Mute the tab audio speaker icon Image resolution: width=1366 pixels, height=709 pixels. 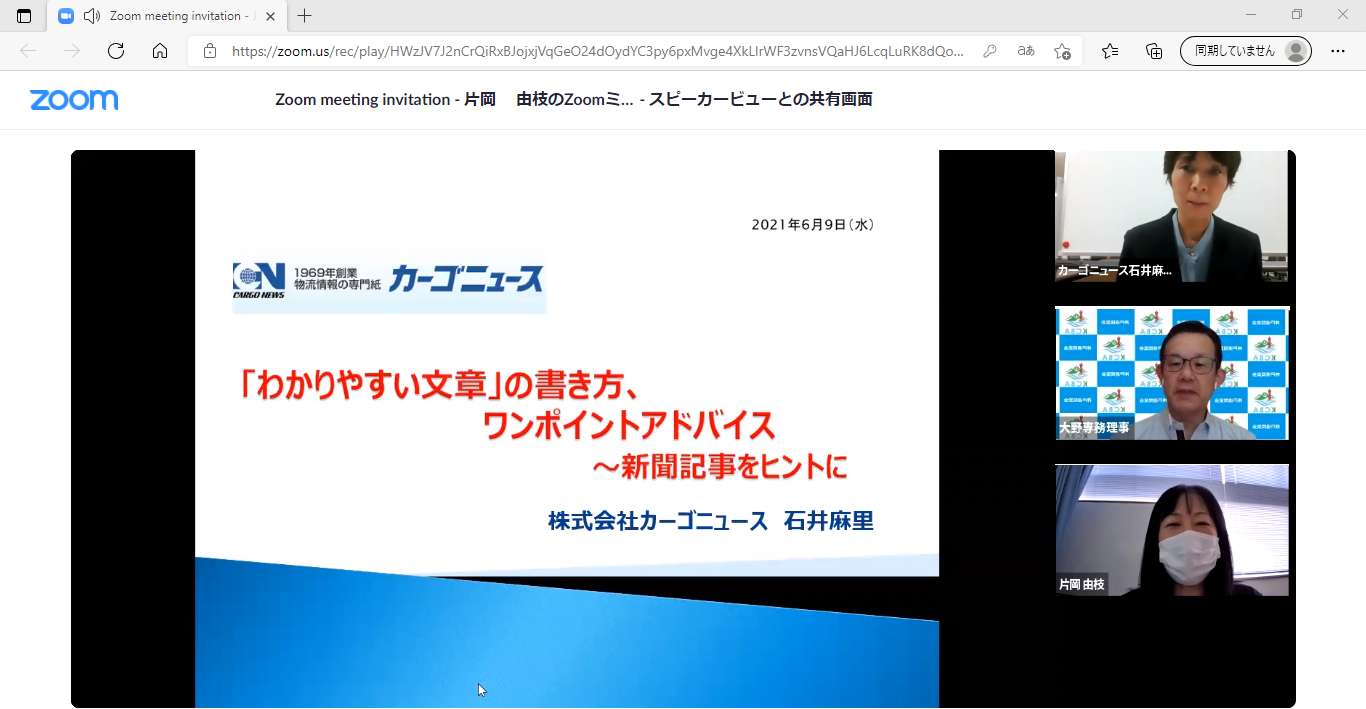pyautogui.click(x=92, y=16)
